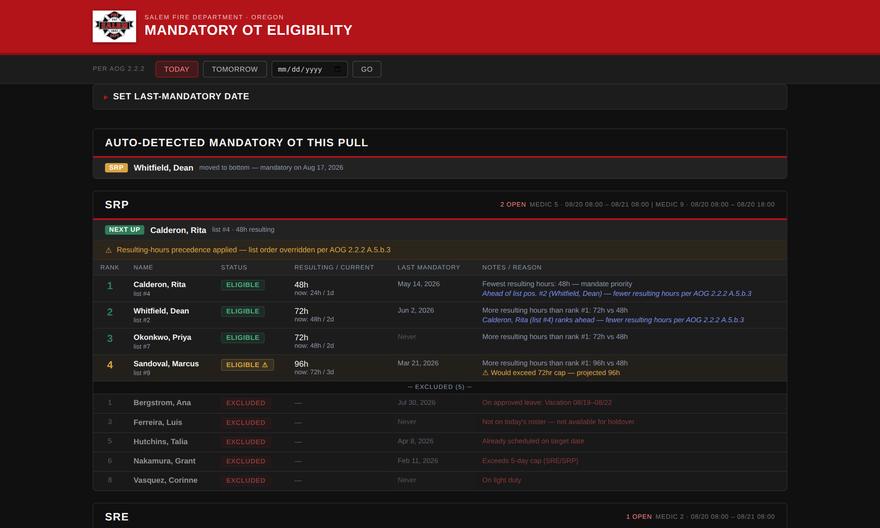
Task: Click the Mar 21, 2026 last mandatory date
Action: (x=418, y=363)
